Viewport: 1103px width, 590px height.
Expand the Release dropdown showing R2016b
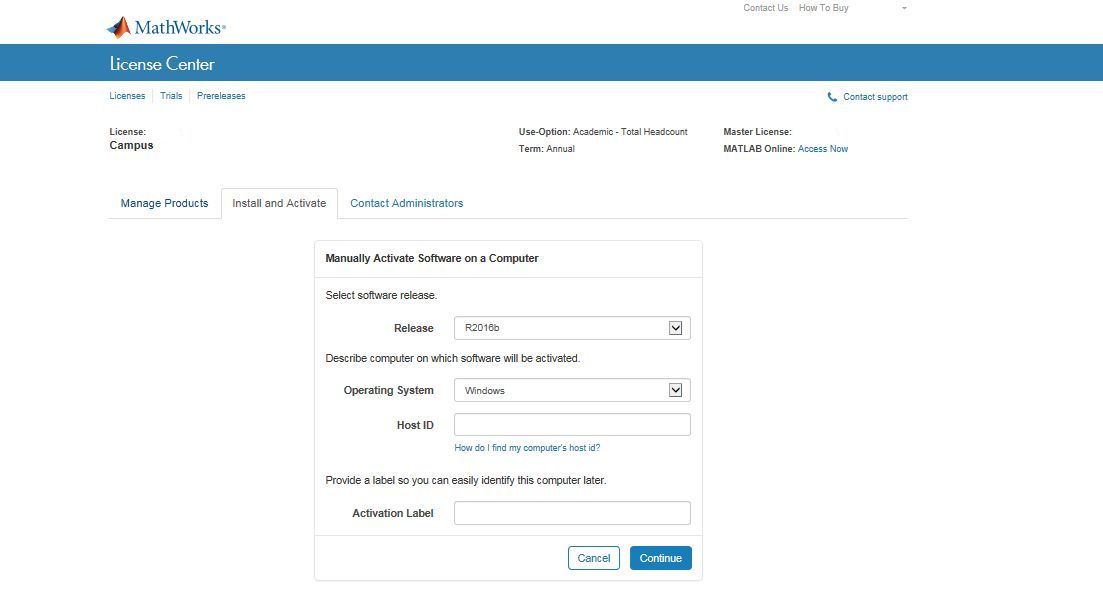tap(572, 328)
